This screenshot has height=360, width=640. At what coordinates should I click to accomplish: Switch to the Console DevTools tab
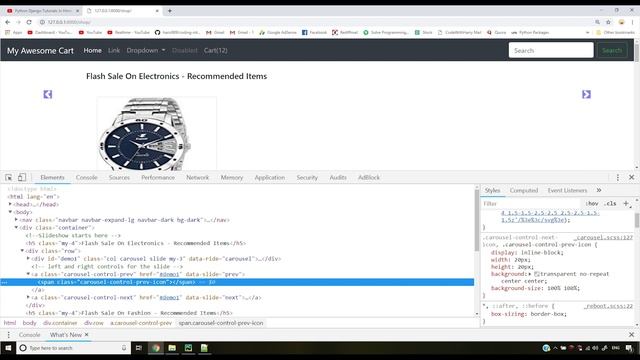coord(87,177)
